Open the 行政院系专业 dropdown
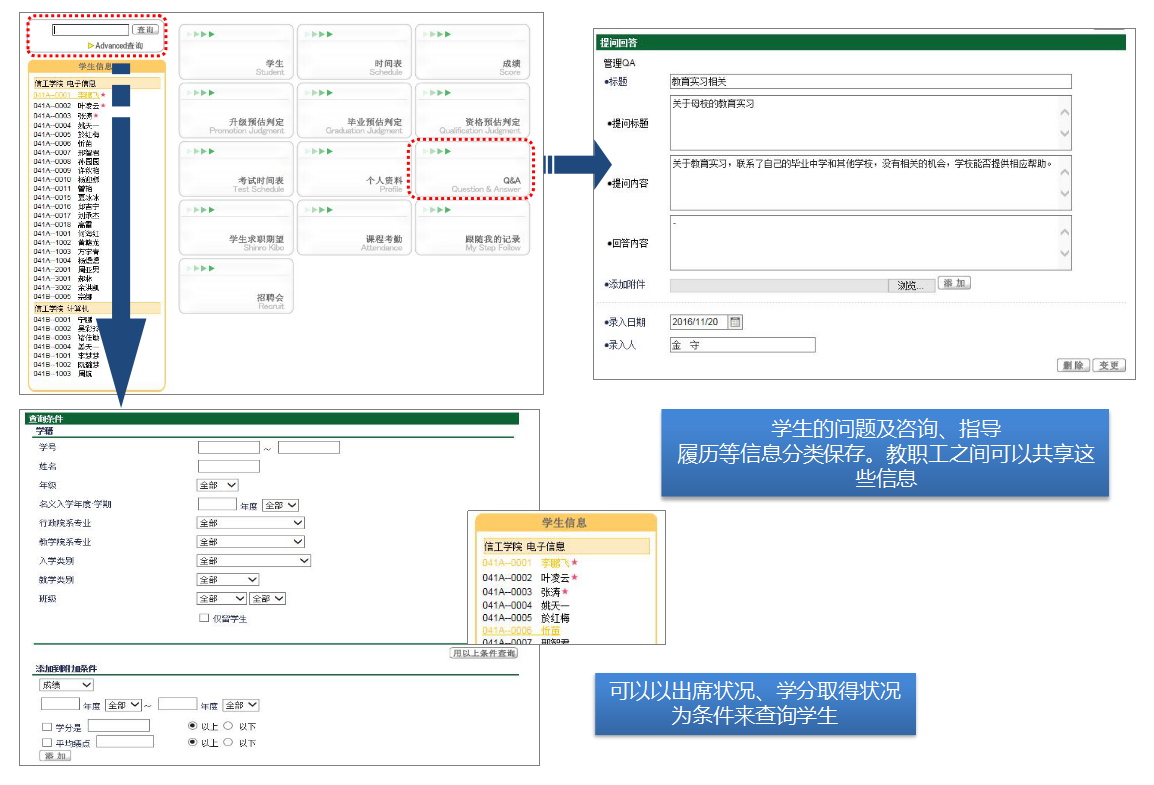Screen dimensions: 1154x785 click(x=251, y=523)
